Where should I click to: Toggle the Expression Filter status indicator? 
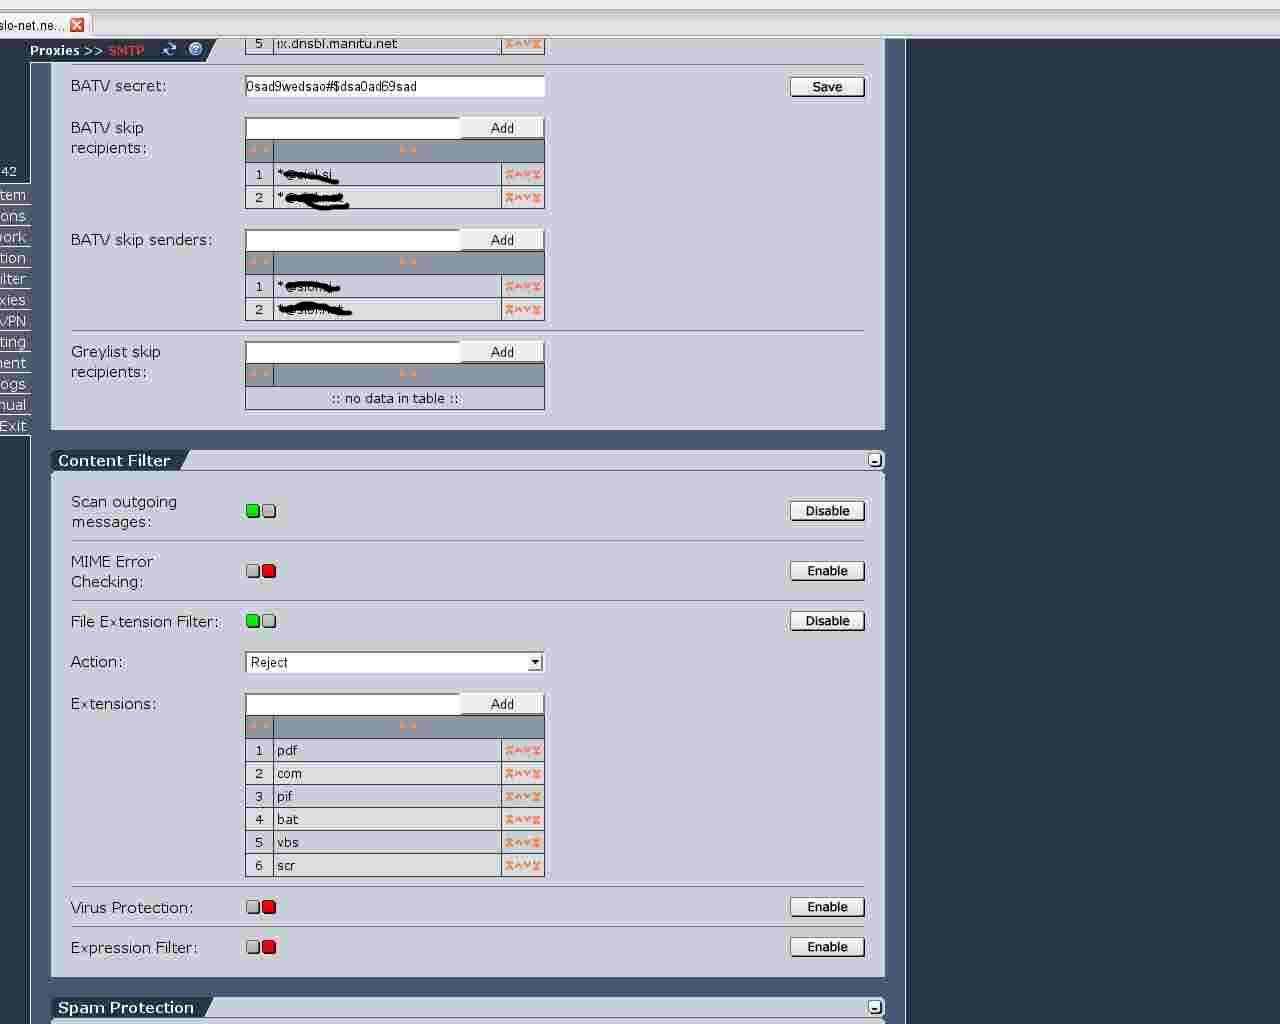tap(261, 947)
